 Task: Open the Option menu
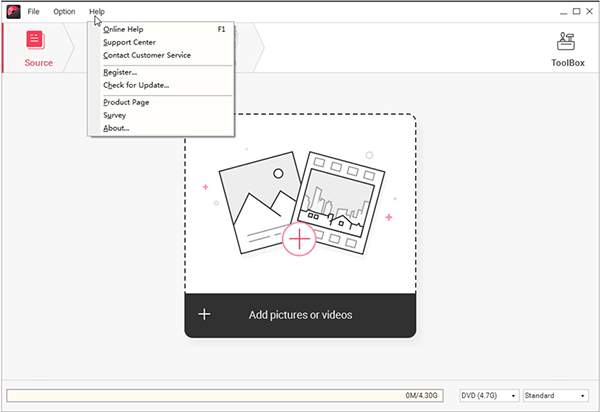64,11
